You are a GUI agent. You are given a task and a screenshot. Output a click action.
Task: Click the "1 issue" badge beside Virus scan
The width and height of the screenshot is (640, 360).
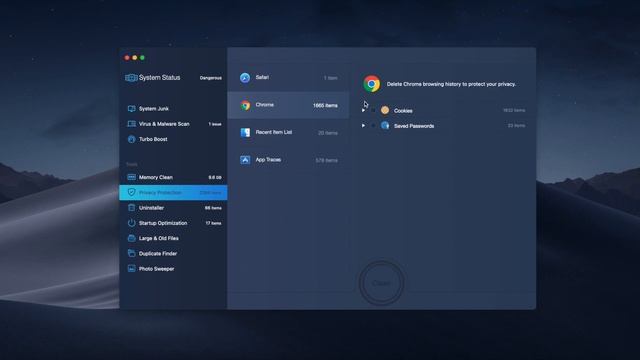(215, 124)
